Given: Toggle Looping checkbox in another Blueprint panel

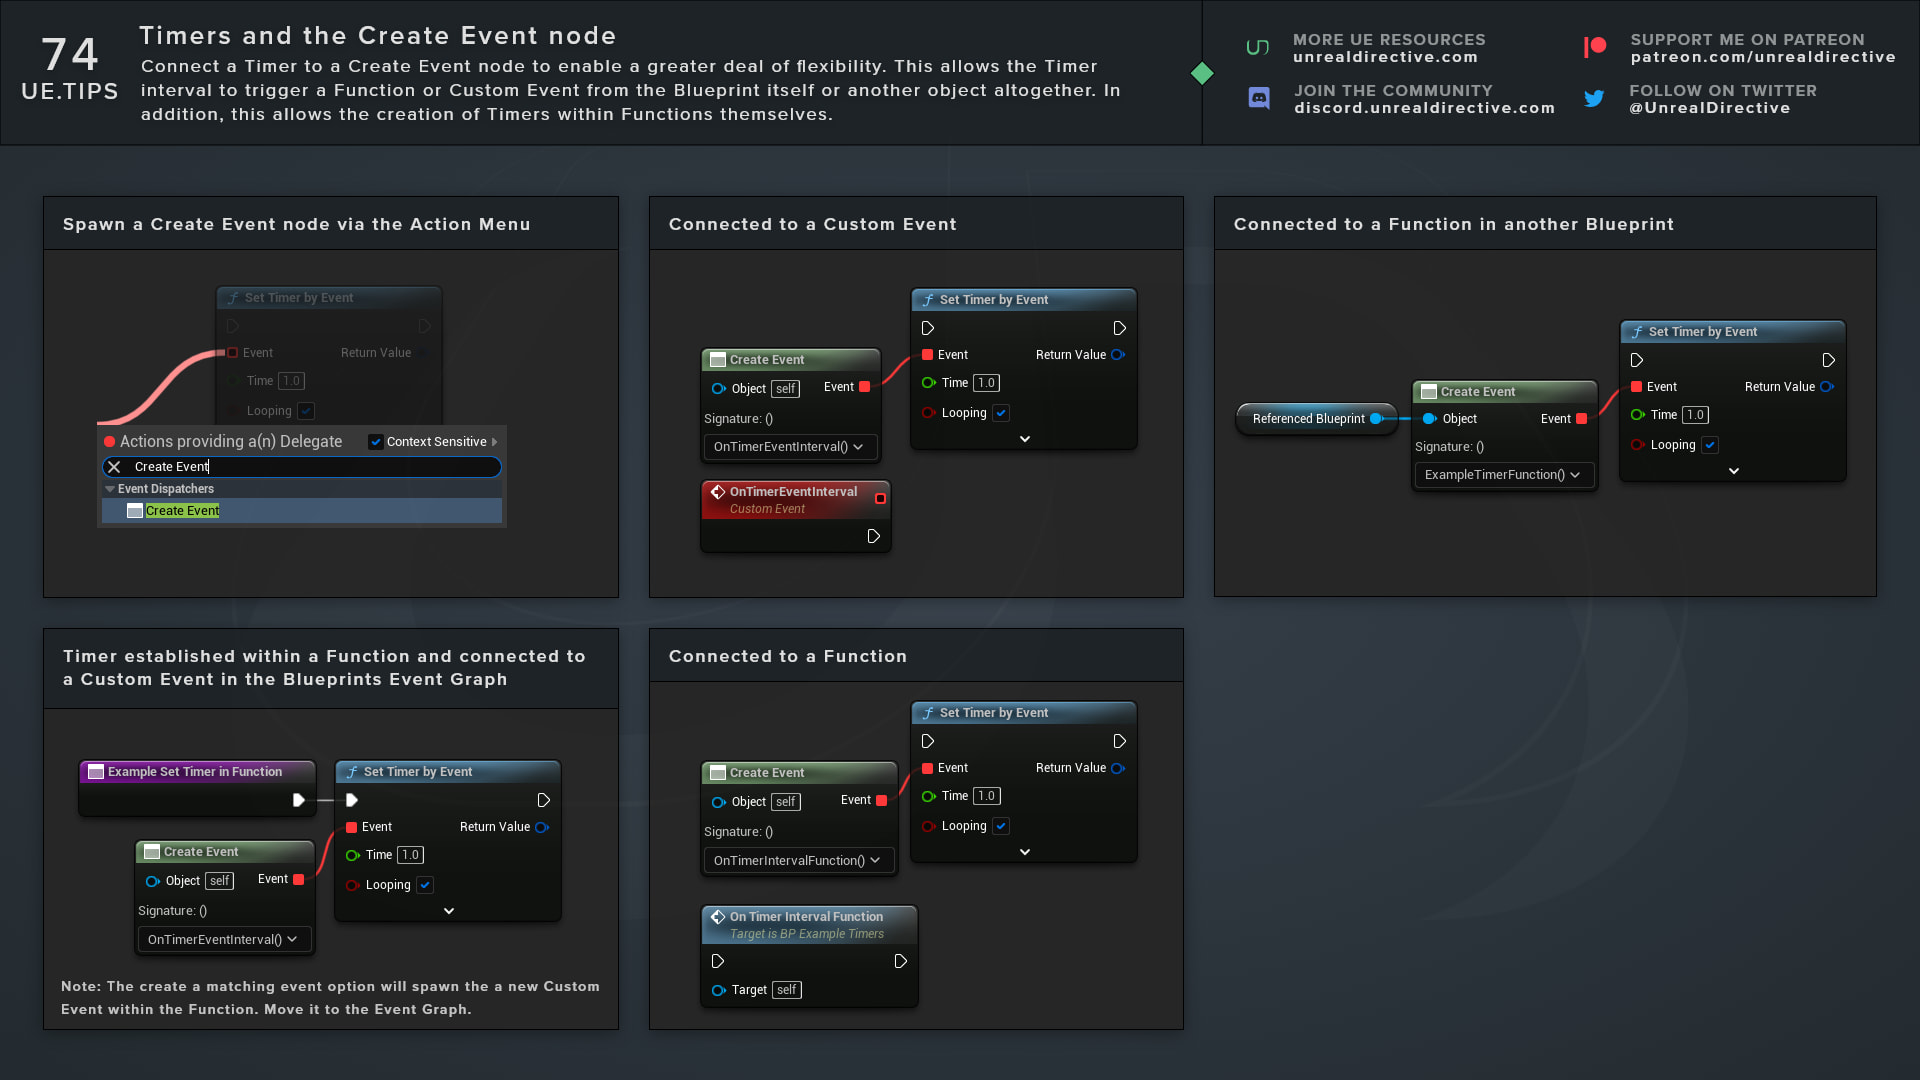Looking at the screenshot, I should point(1710,445).
